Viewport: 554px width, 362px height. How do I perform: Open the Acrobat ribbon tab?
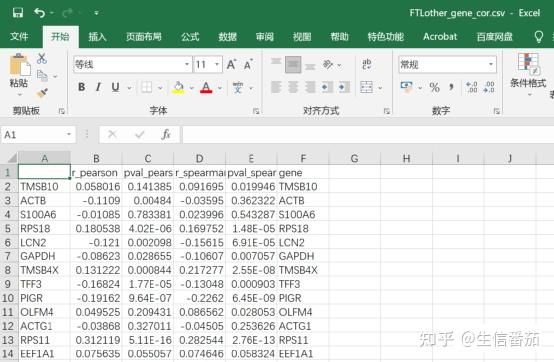pos(440,37)
